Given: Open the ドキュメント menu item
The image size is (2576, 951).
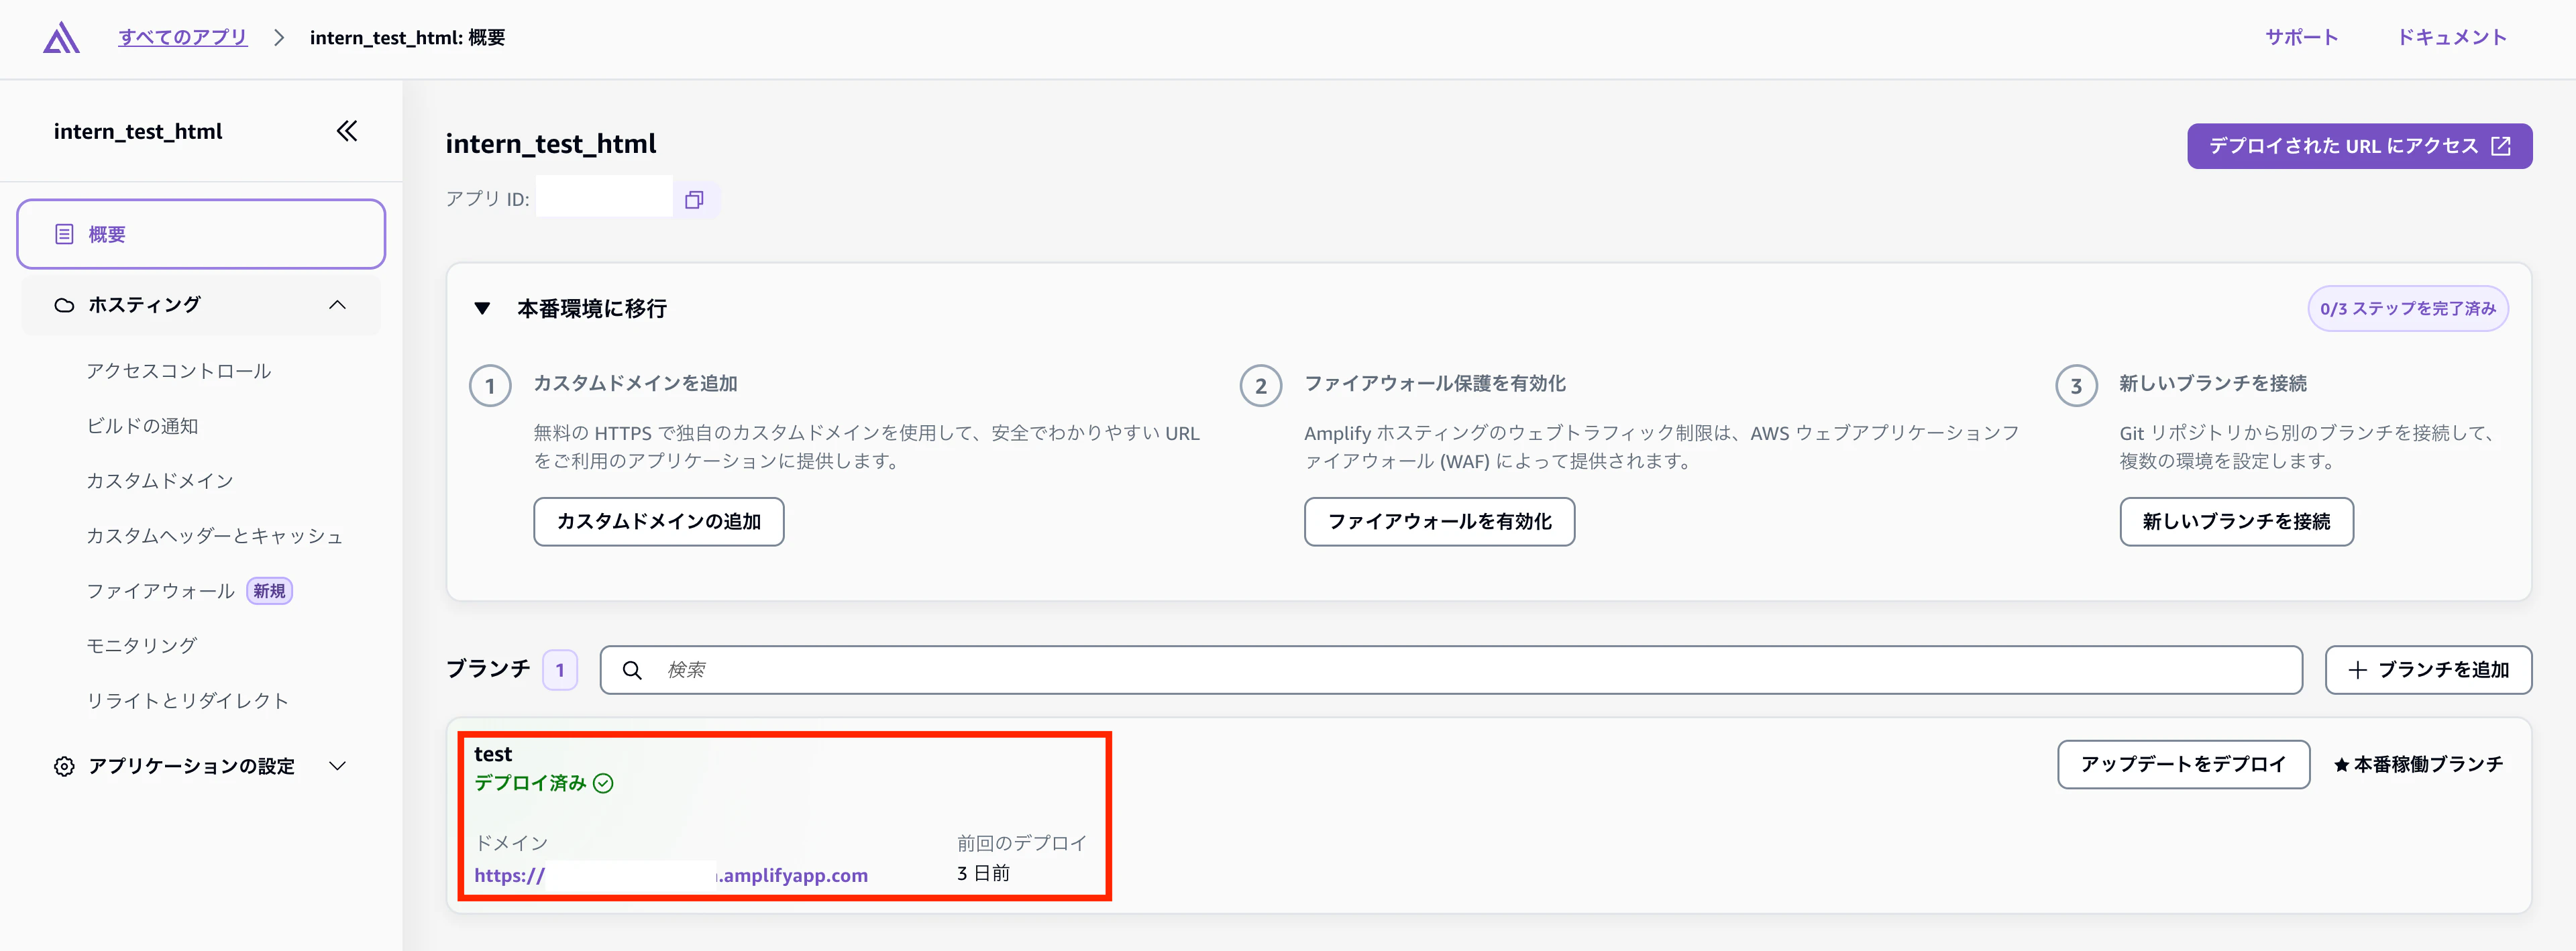Looking at the screenshot, I should [x=2451, y=37].
